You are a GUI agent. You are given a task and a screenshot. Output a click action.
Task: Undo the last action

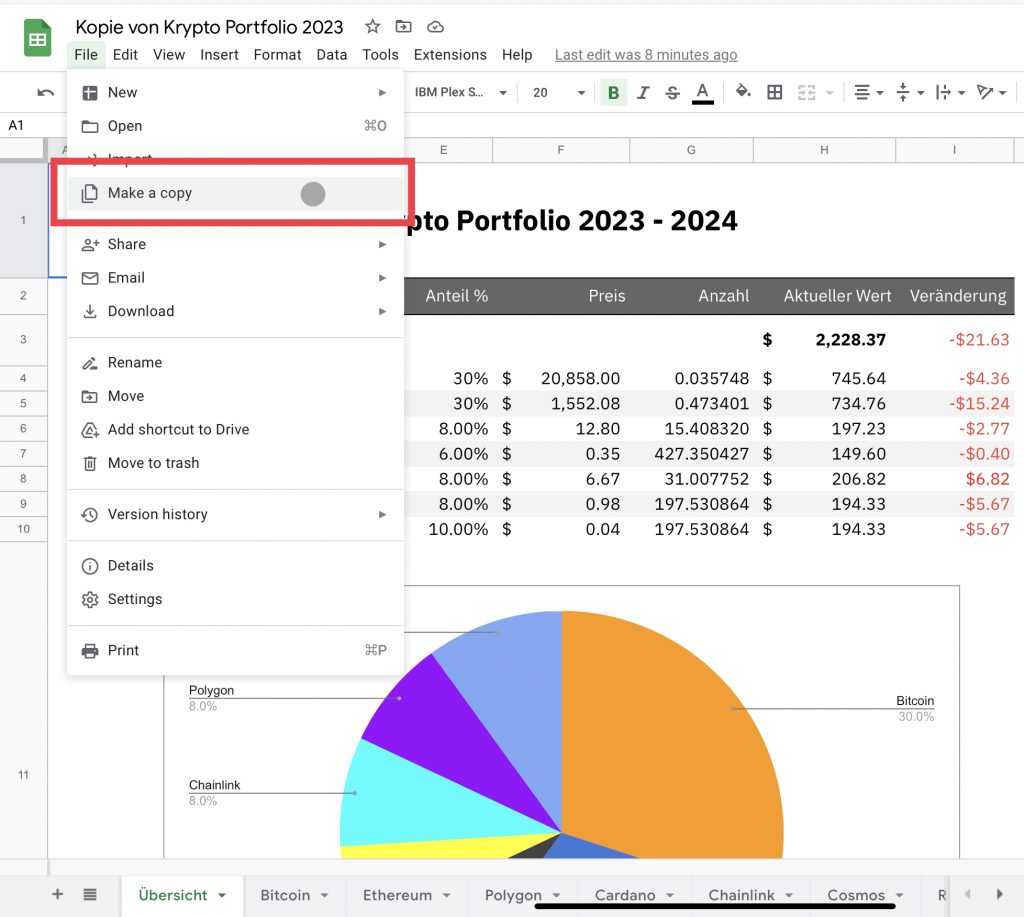pos(45,93)
